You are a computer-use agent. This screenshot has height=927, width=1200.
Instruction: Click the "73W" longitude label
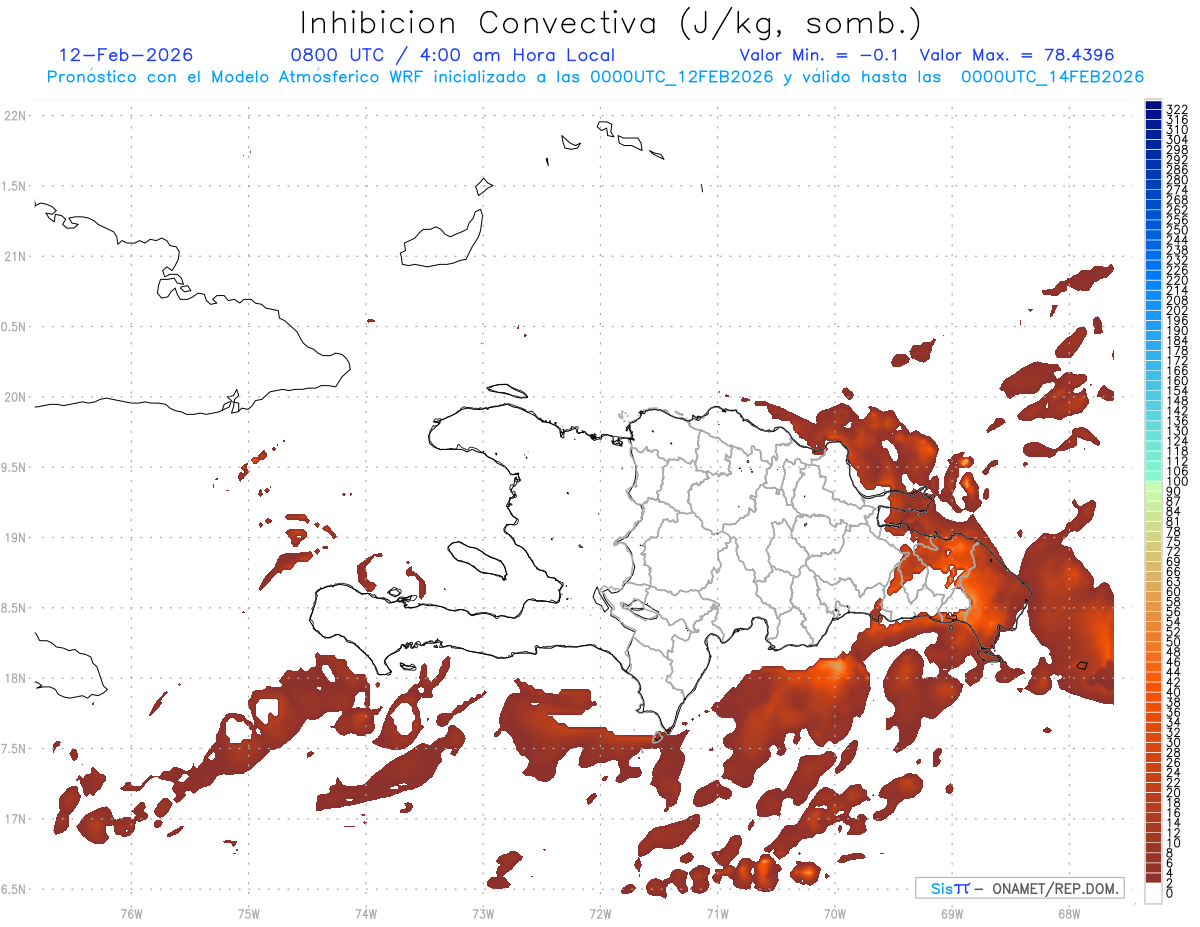click(483, 912)
